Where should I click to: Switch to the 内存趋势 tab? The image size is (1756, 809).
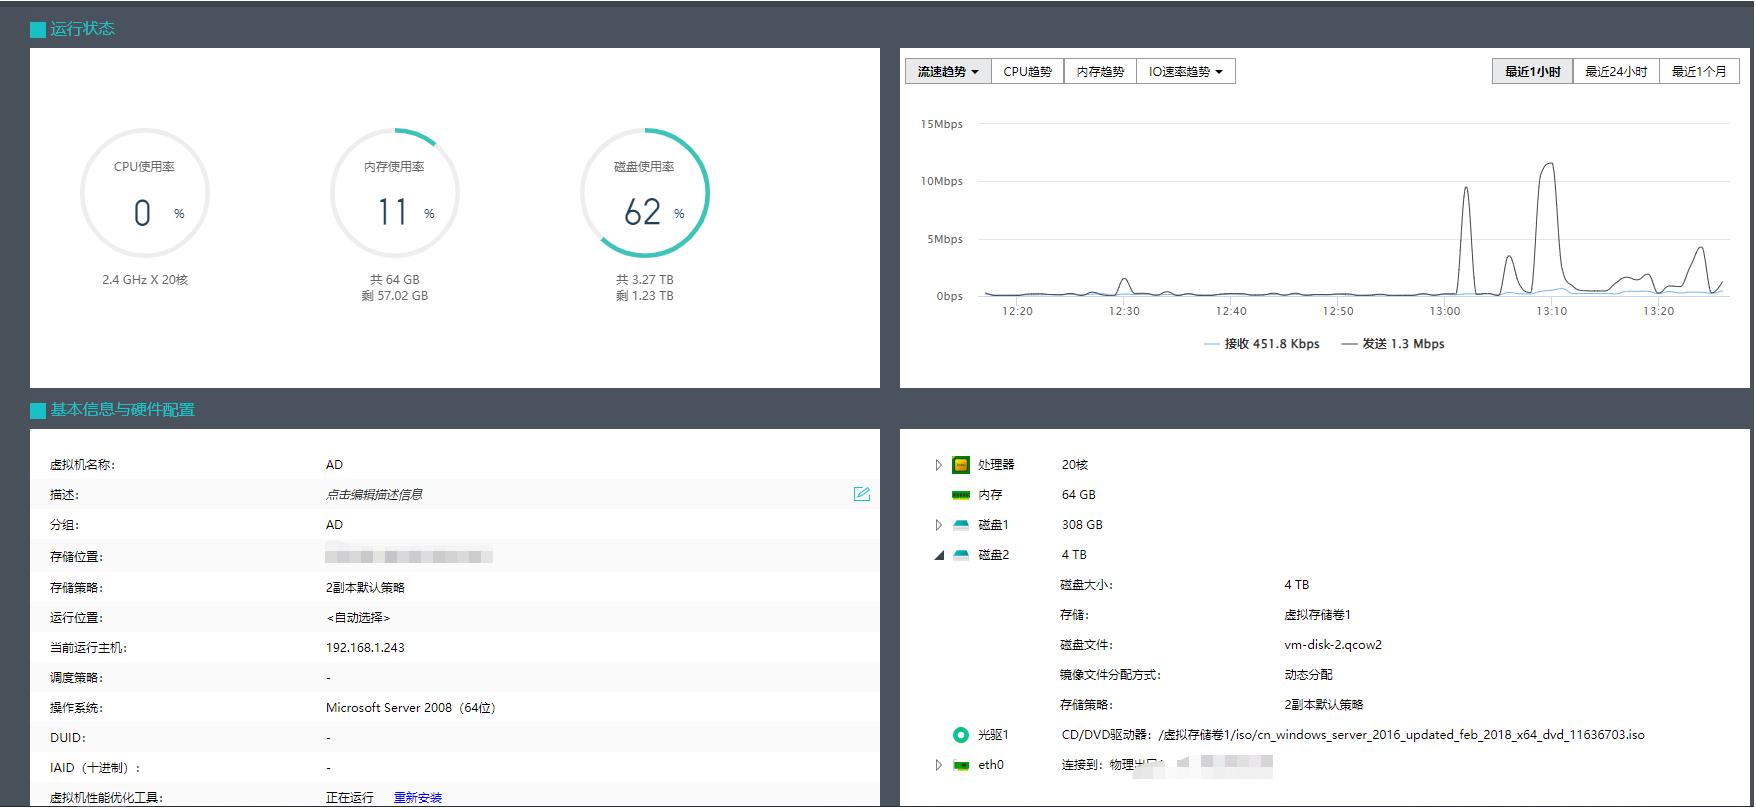1100,72
